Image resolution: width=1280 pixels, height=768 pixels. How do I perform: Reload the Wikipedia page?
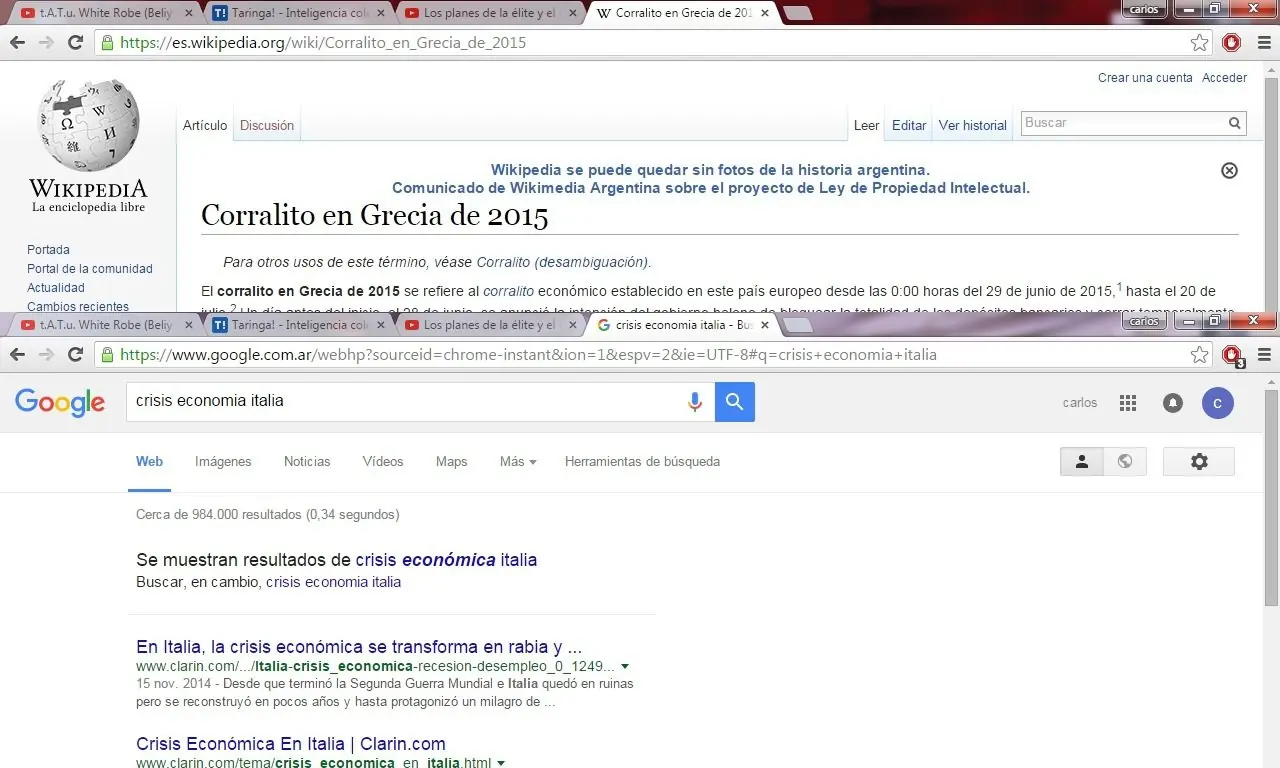75,42
